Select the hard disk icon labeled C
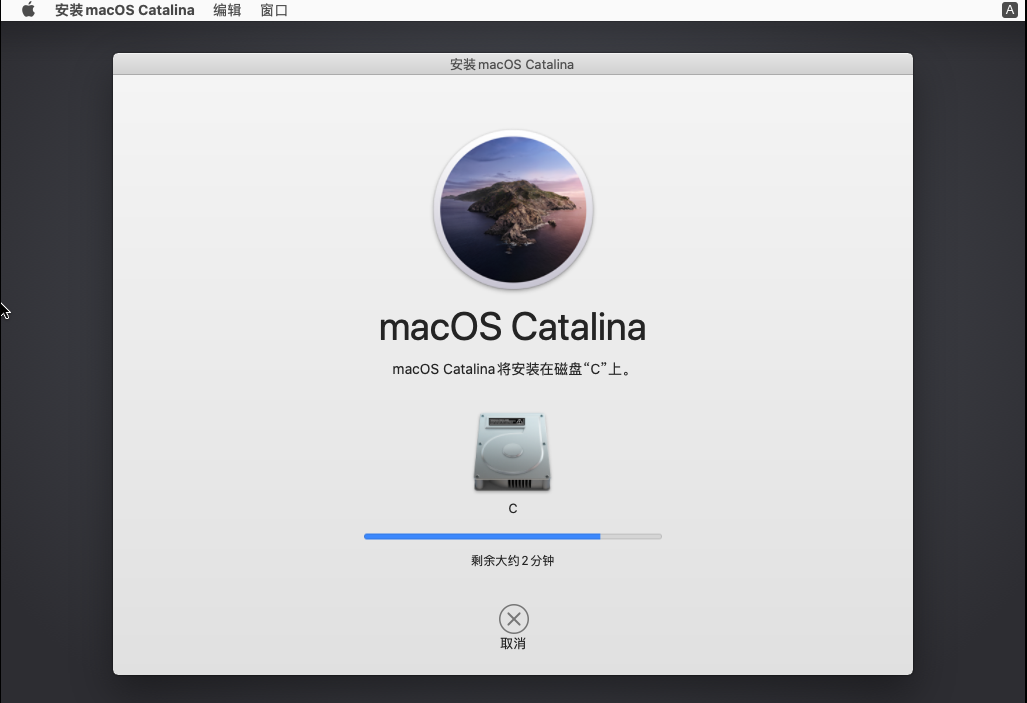 pyautogui.click(x=512, y=452)
